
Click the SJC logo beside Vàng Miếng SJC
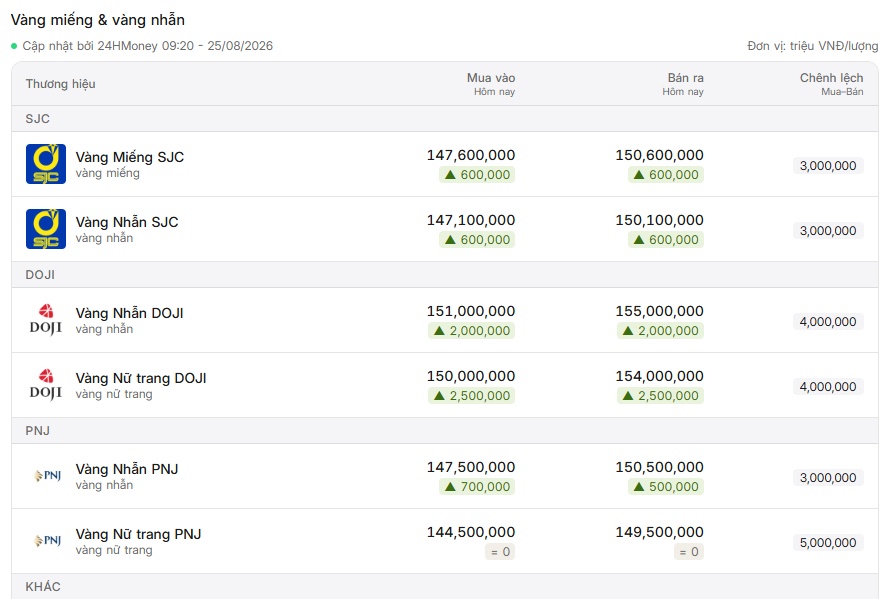click(x=46, y=164)
